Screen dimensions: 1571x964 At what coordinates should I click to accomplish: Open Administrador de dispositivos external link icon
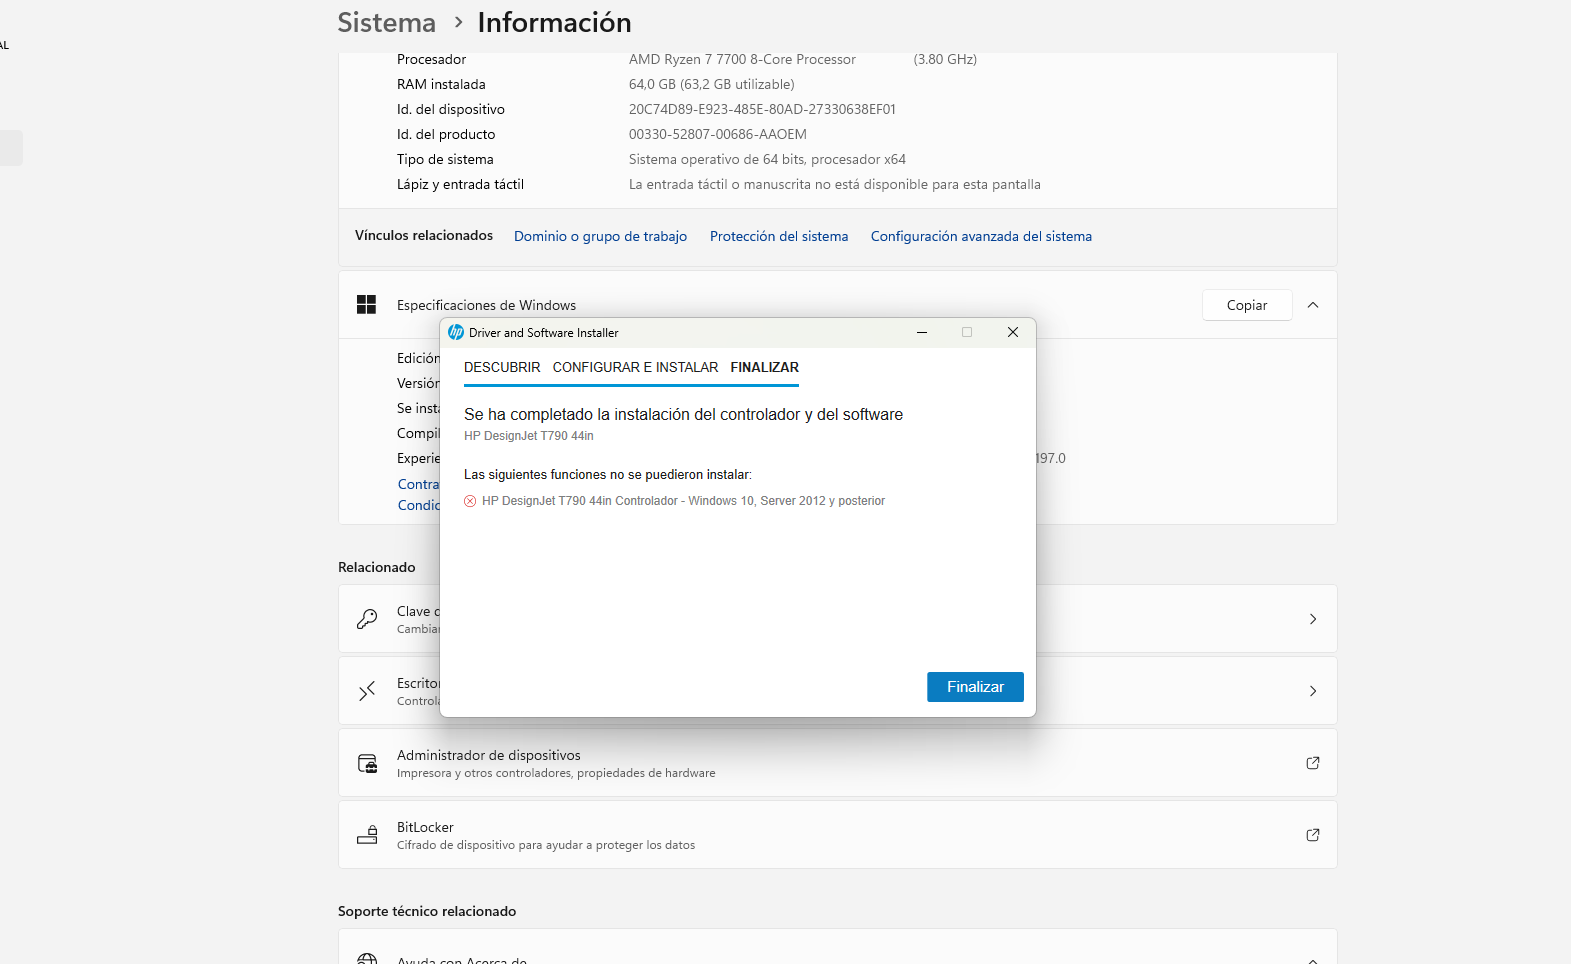(1313, 763)
